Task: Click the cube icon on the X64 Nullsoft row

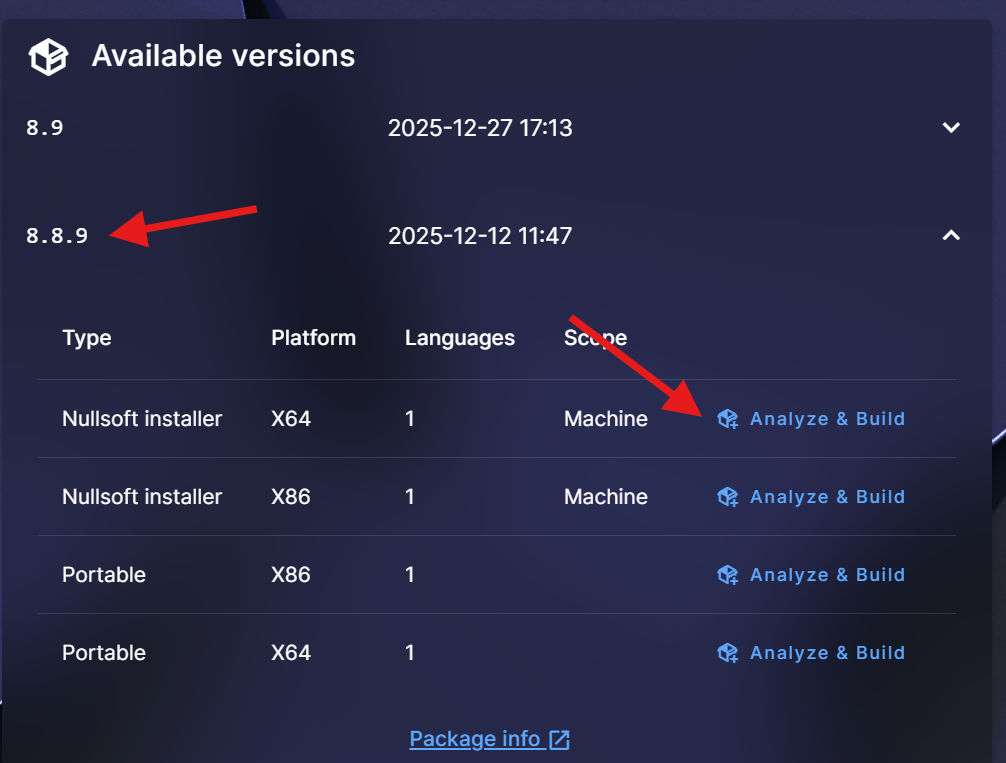Action: [727, 419]
